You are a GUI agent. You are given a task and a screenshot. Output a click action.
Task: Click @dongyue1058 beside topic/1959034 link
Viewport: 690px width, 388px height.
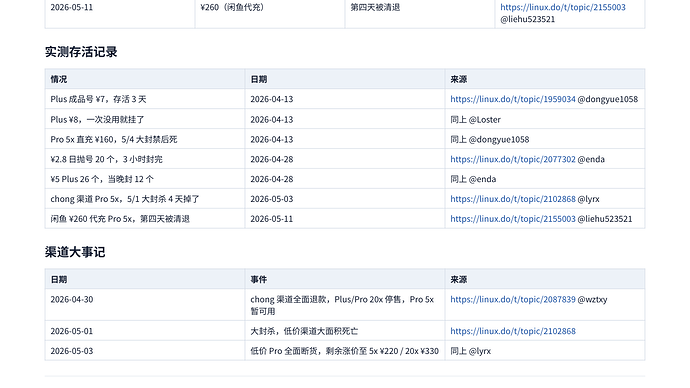click(608, 99)
